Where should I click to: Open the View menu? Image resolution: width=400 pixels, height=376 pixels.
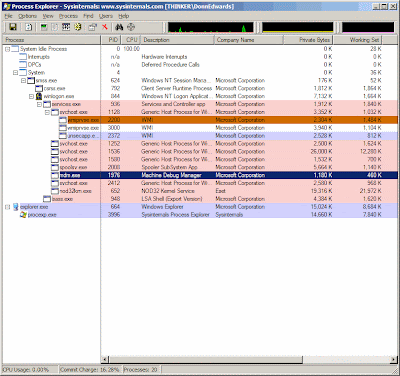click(x=48, y=16)
